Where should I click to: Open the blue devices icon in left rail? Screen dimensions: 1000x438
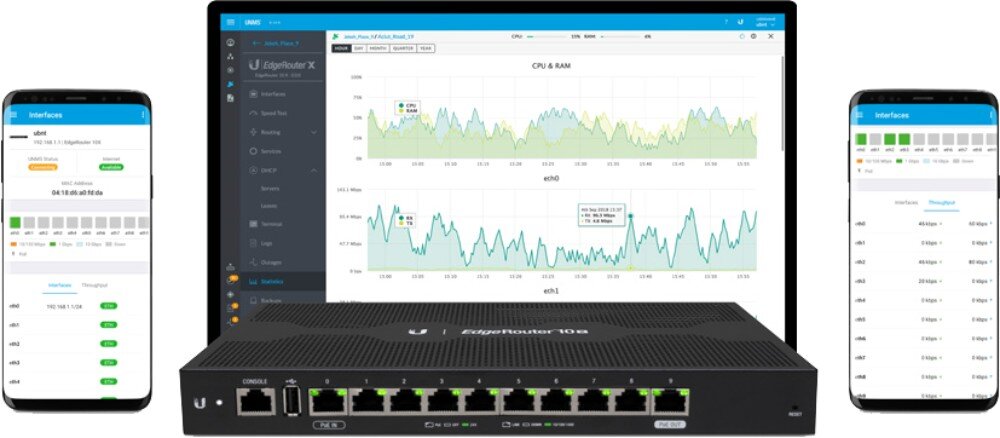[x=230, y=84]
